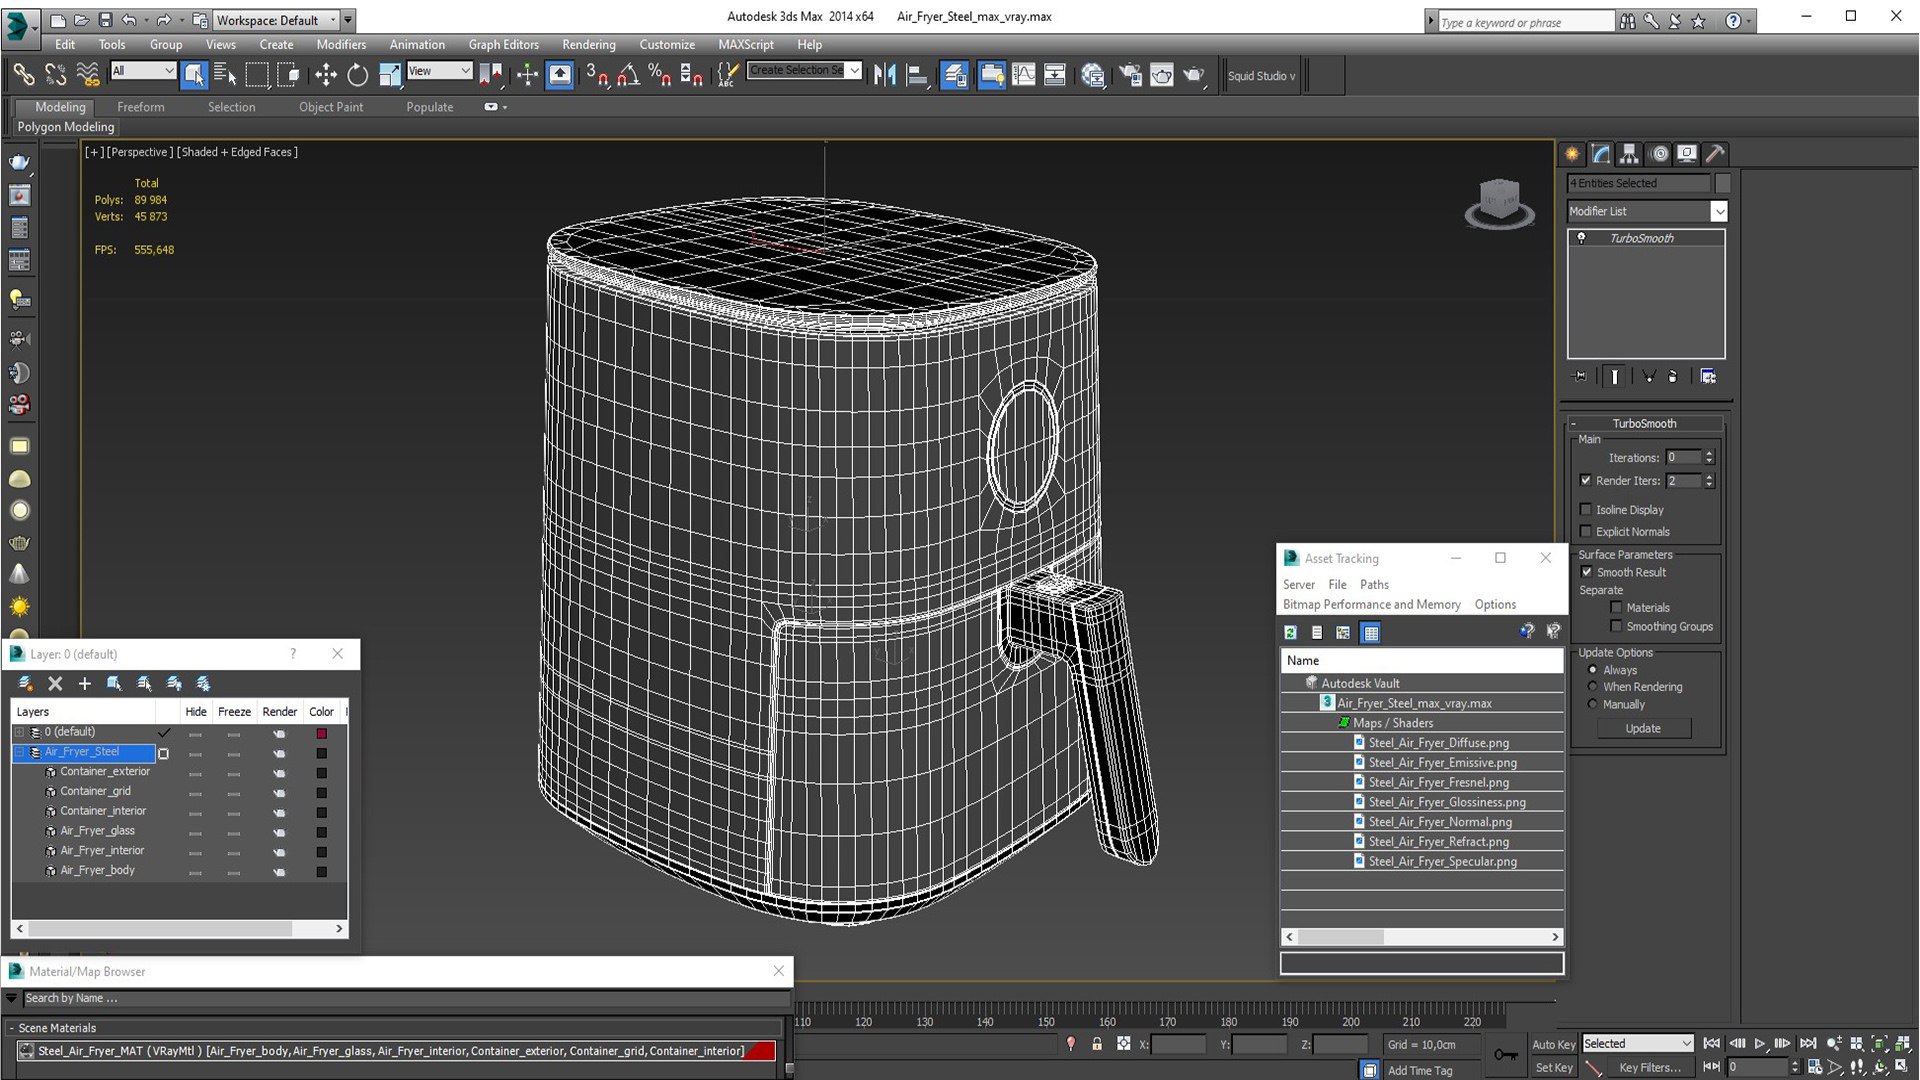The width and height of the screenshot is (1920, 1080).
Task: Collapse the Air_Fryer_Steel layer tree
Action: (19, 752)
